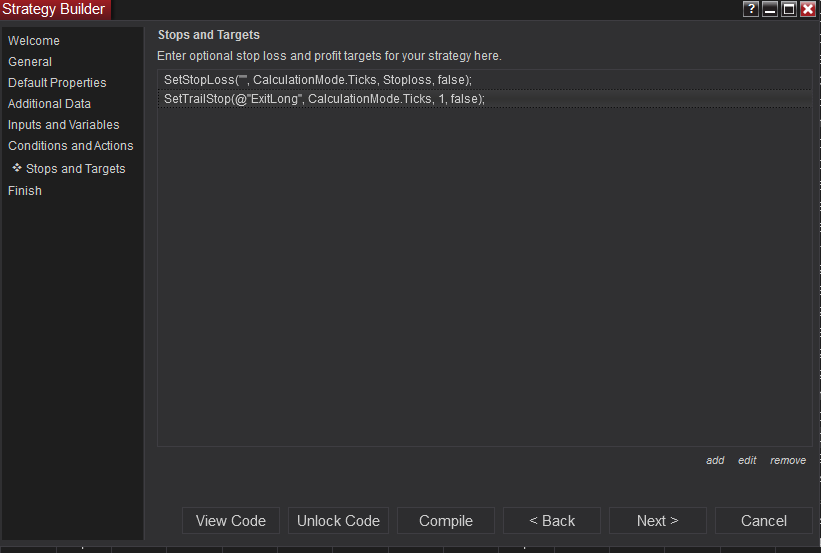The image size is (821, 553).
Task: Click the remove link
Action: click(x=788, y=461)
